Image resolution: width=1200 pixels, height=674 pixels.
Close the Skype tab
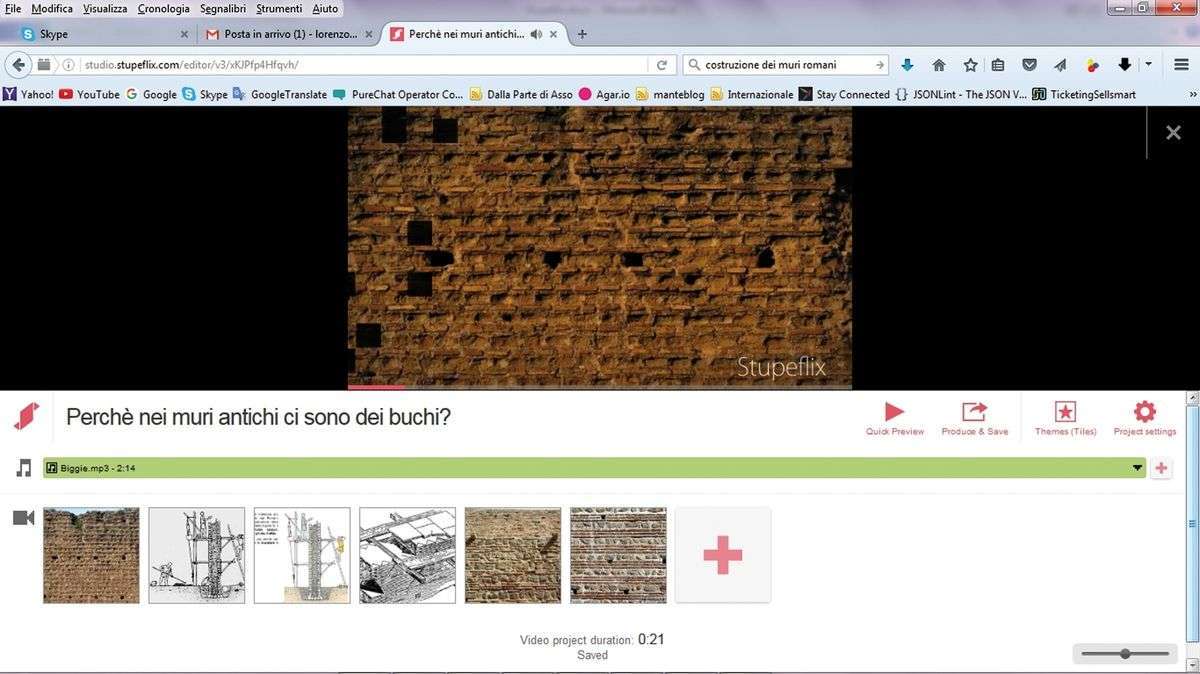(x=184, y=34)
